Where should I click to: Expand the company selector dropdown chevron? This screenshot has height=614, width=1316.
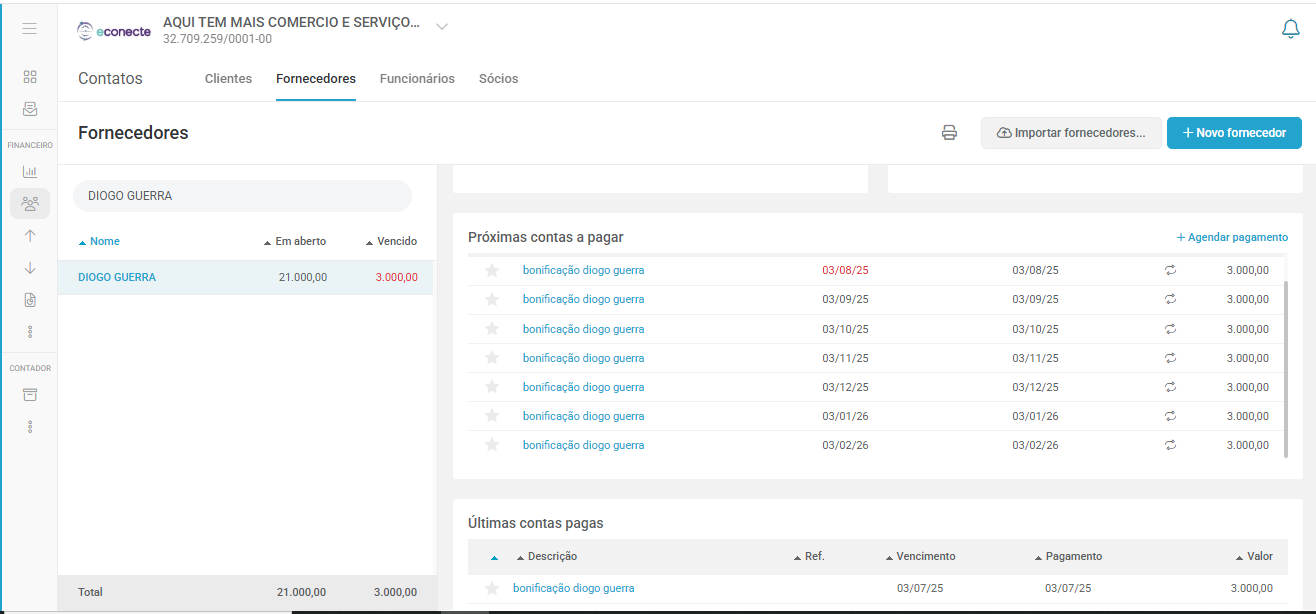point(442,26)
